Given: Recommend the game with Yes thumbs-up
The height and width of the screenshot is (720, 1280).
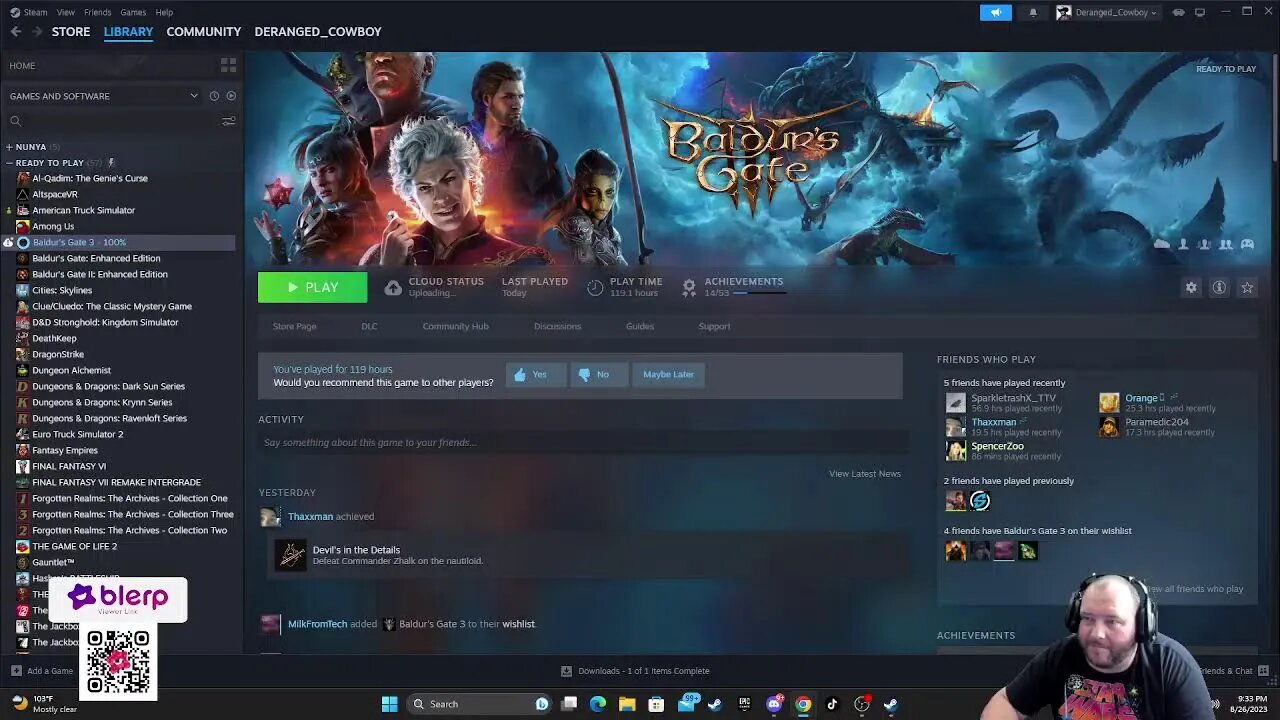Looking at the screenshot, I should click(x=535, y=374).
